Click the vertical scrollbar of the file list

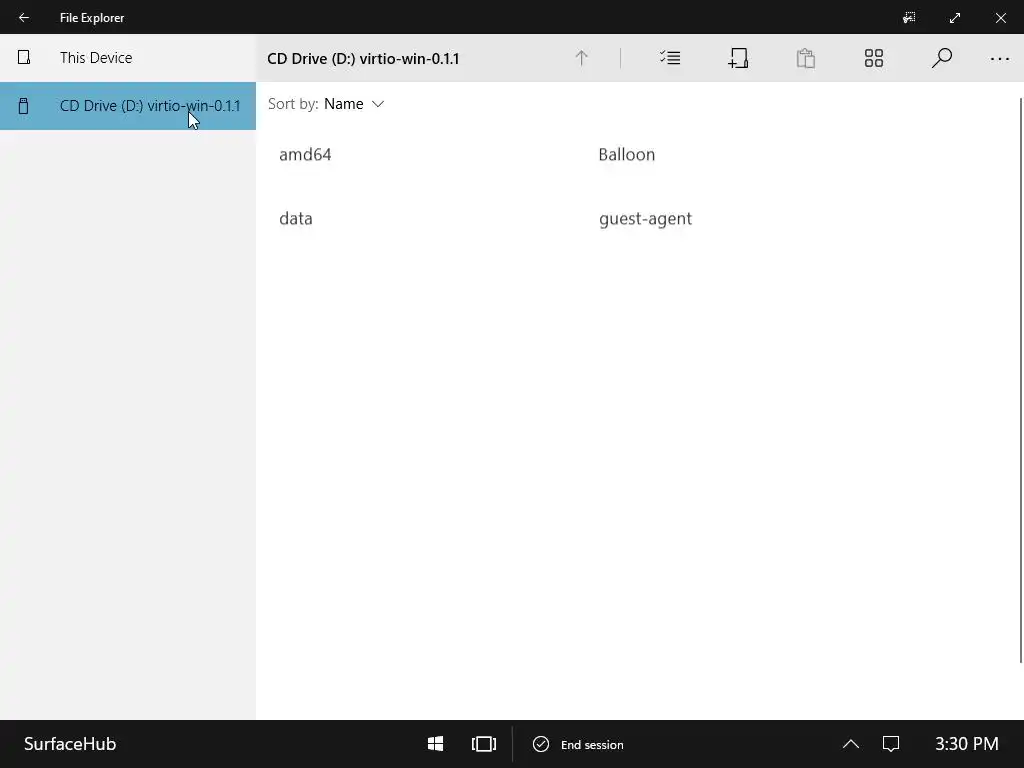click(x=1021, y=380)
